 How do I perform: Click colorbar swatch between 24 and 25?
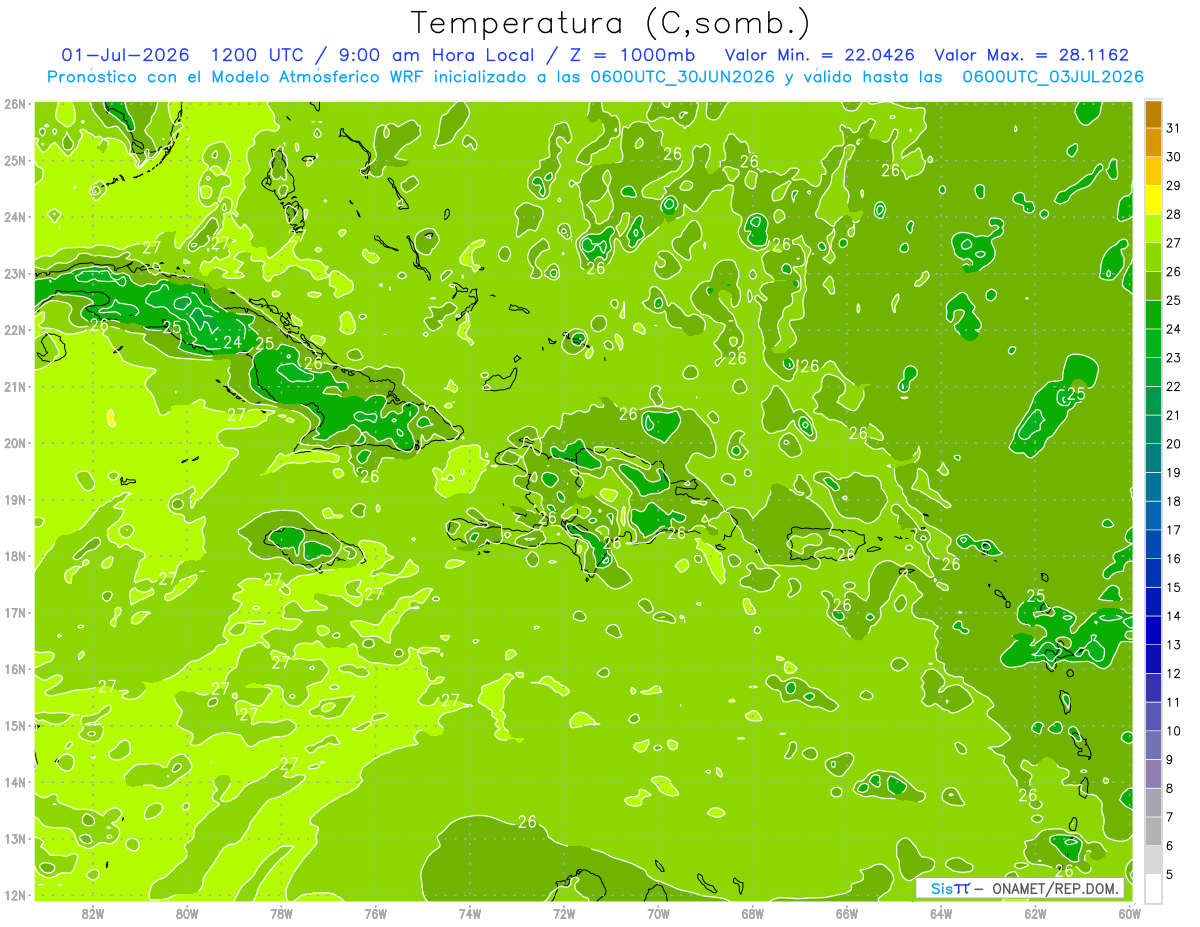coord(1153,314)
